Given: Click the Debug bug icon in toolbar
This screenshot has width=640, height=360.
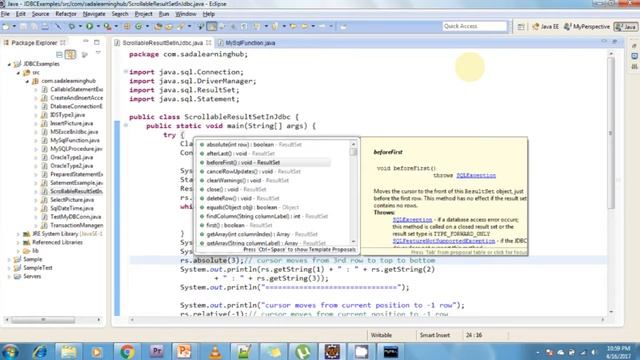Looking at the screenshot, I should click(x=72, y=27).
